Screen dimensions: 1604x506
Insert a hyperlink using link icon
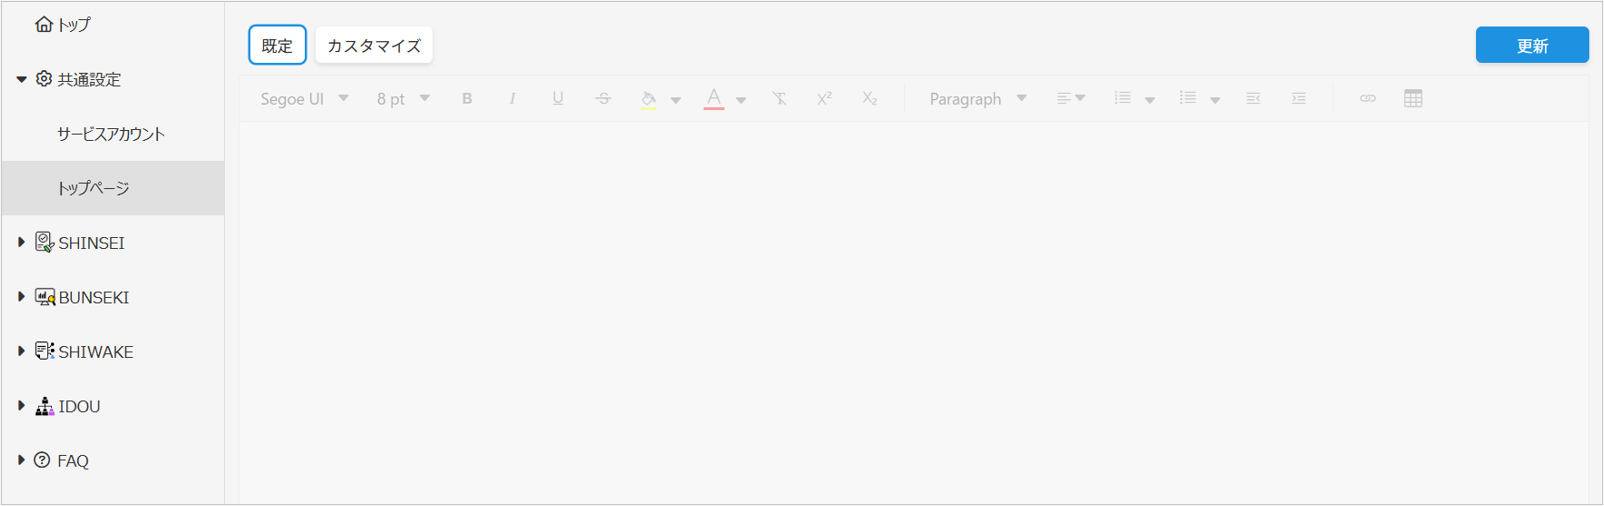pos(1367,98)
